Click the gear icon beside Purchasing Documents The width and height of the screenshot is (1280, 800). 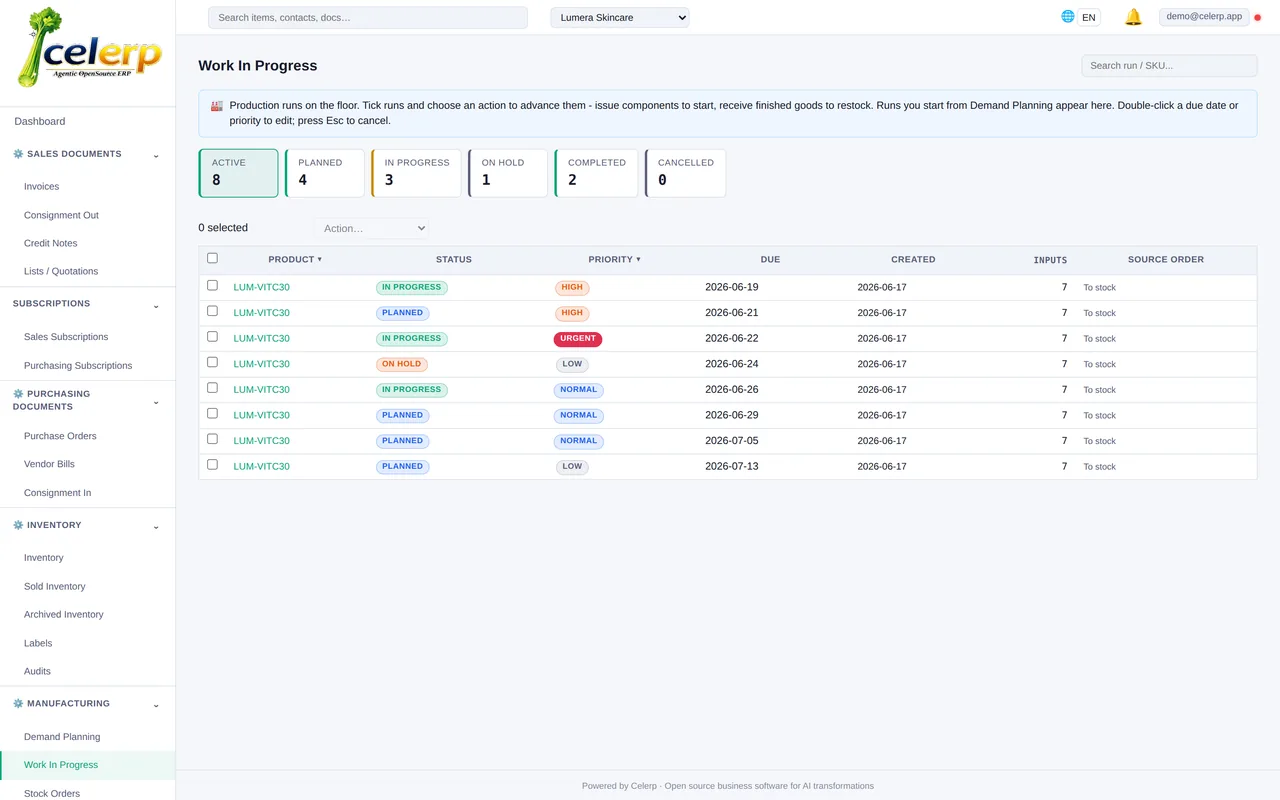(x=18, y=394)
